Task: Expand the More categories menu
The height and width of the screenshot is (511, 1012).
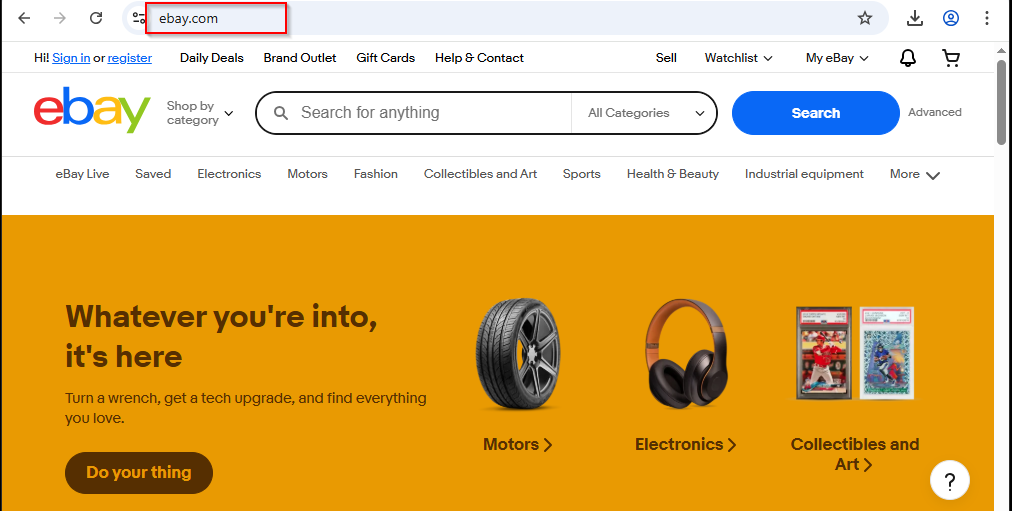Action: click(915, 174)
